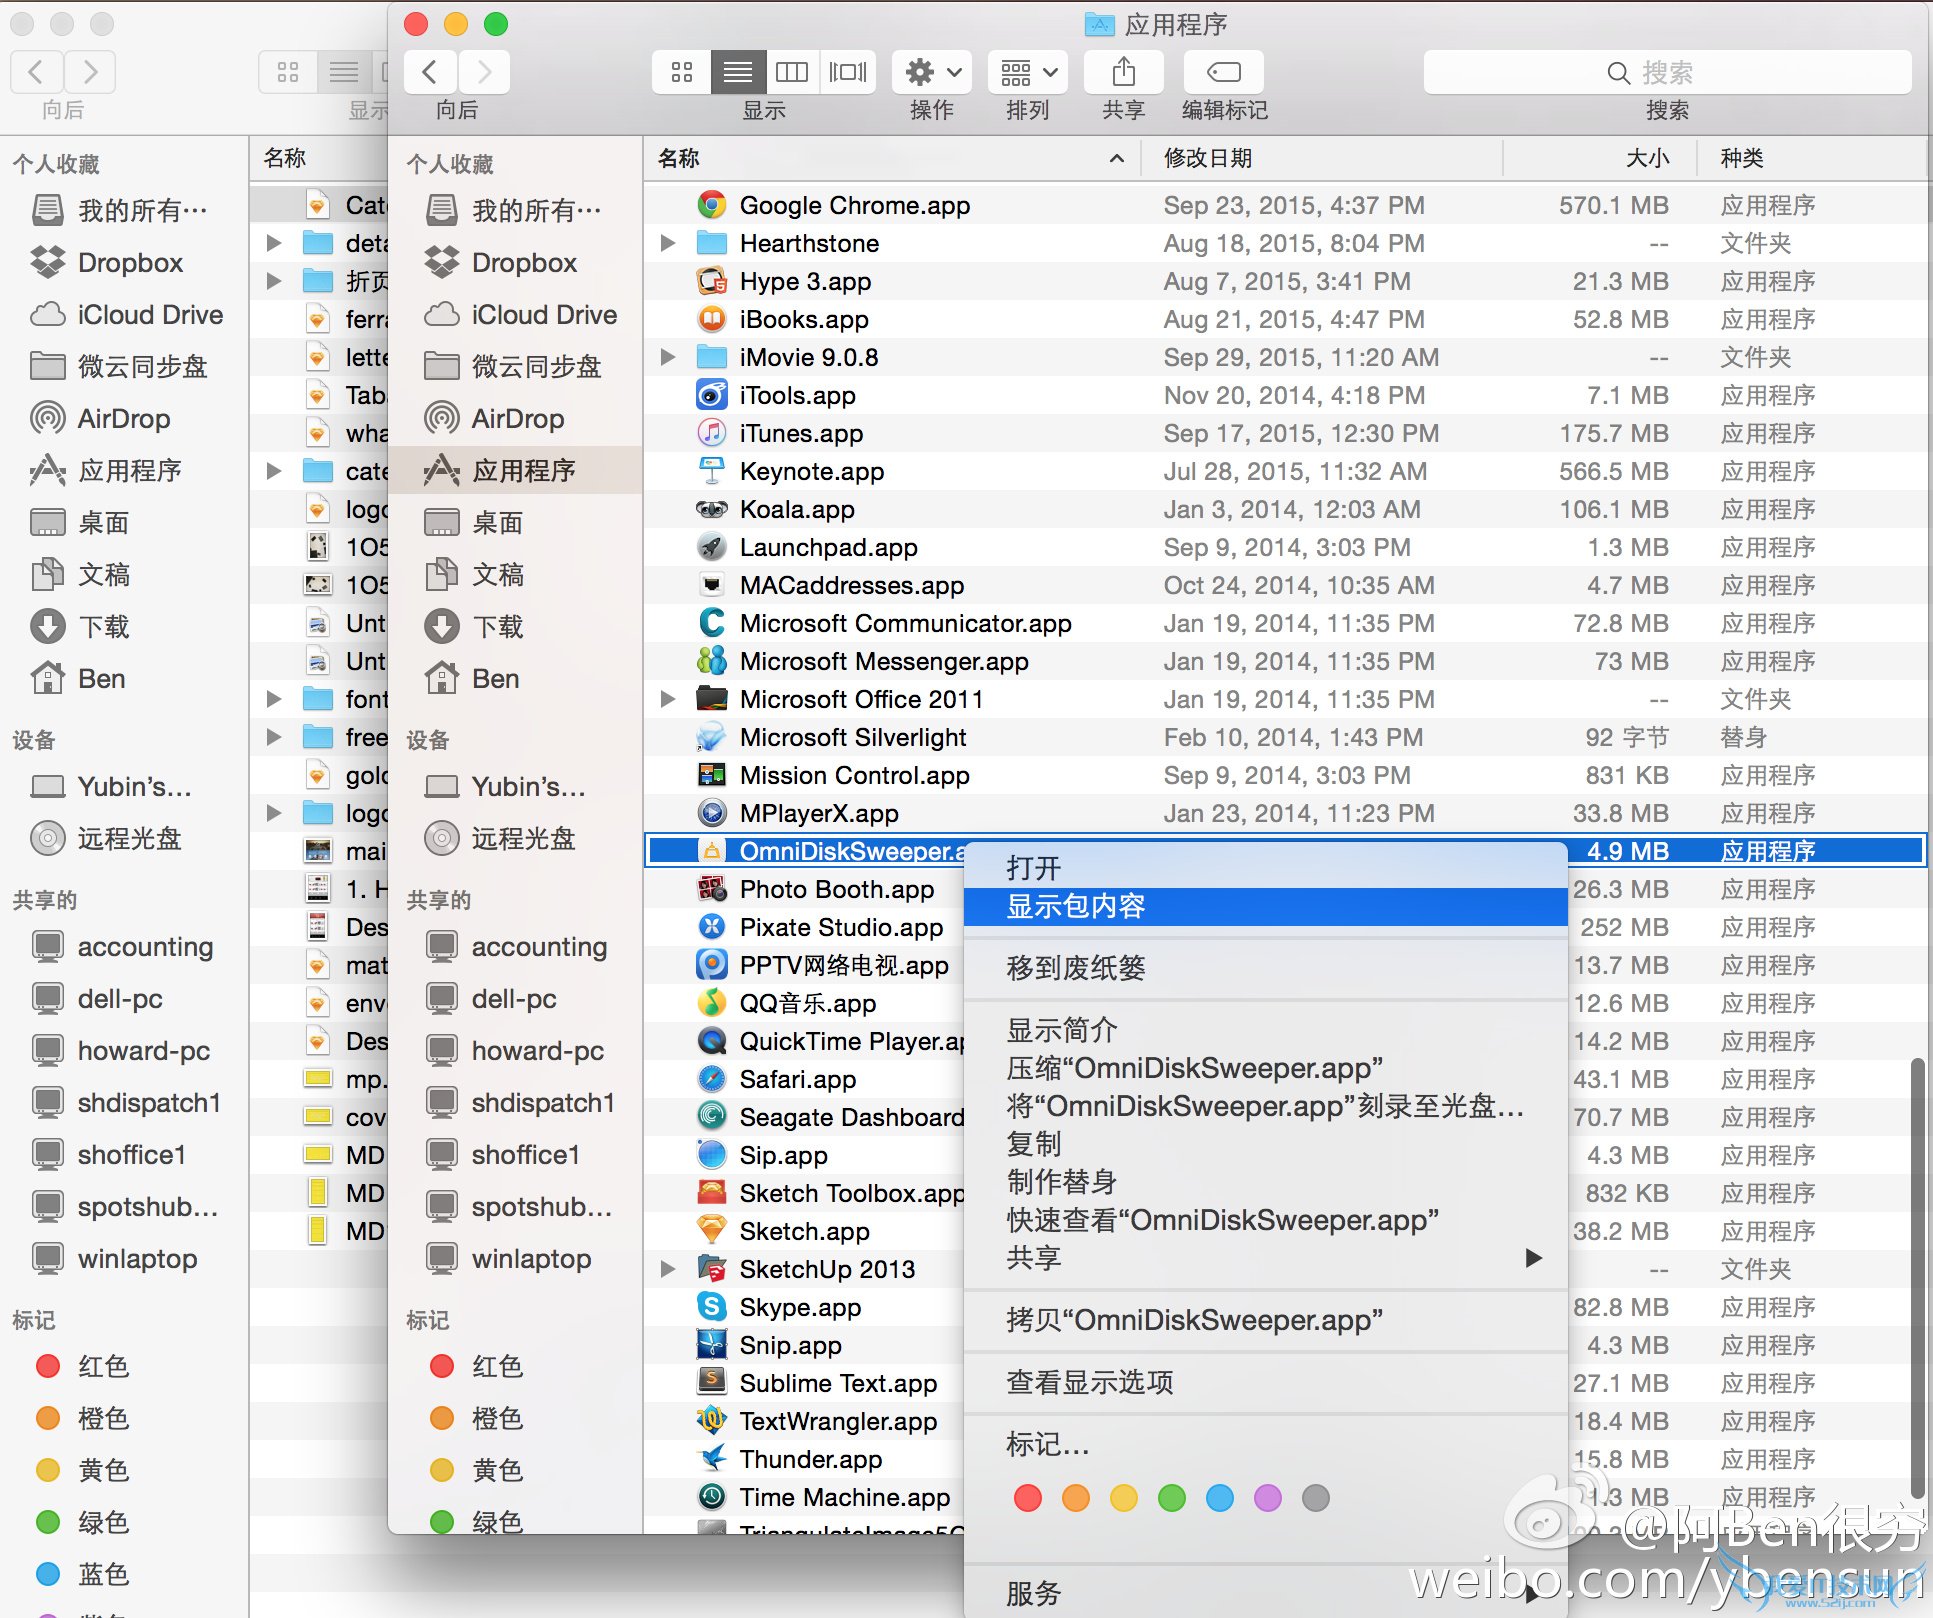The width and height of the screenshot is (1933, 1618).
Task: Choose Move to Trash in context menu
Action: (1076, 967)
